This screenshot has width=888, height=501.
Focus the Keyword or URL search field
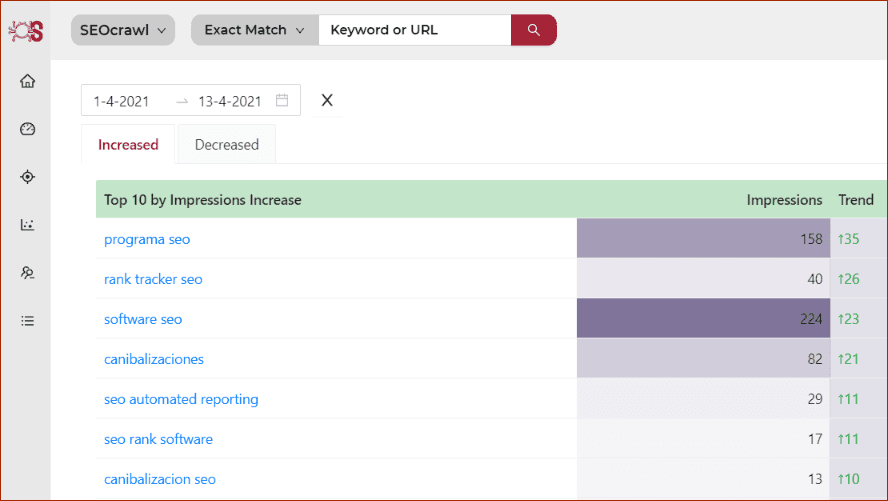pyautogui.click(x=415, y=30)
